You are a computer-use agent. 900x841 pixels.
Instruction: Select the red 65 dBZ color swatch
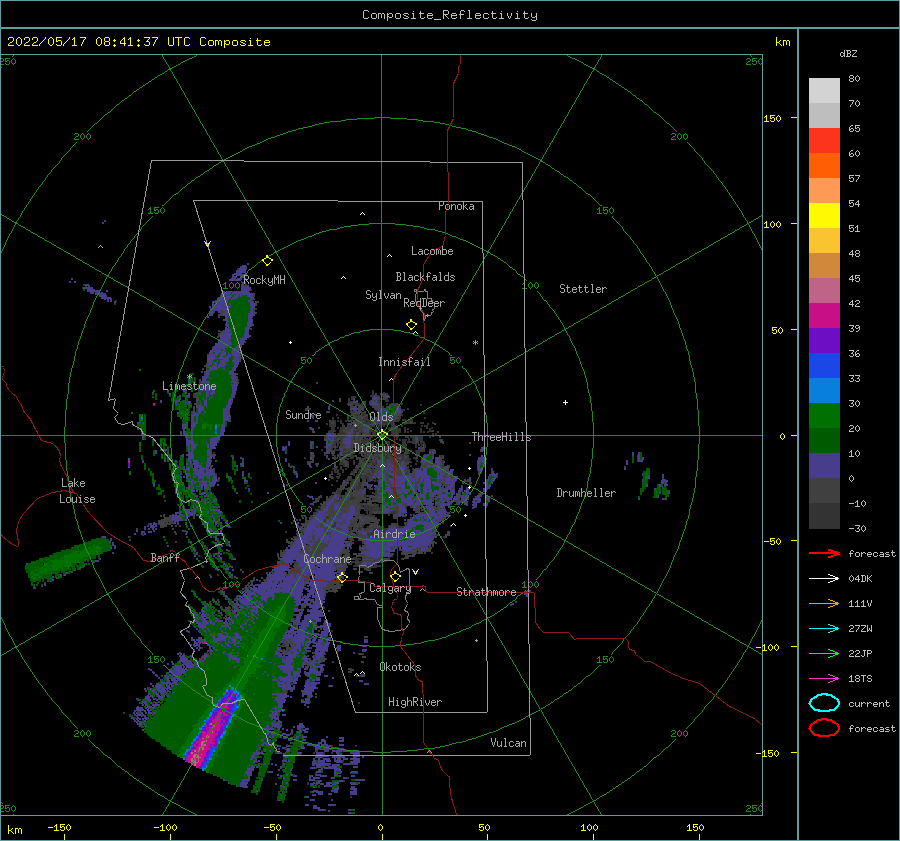pyautogui.click(x=824, y=141)
